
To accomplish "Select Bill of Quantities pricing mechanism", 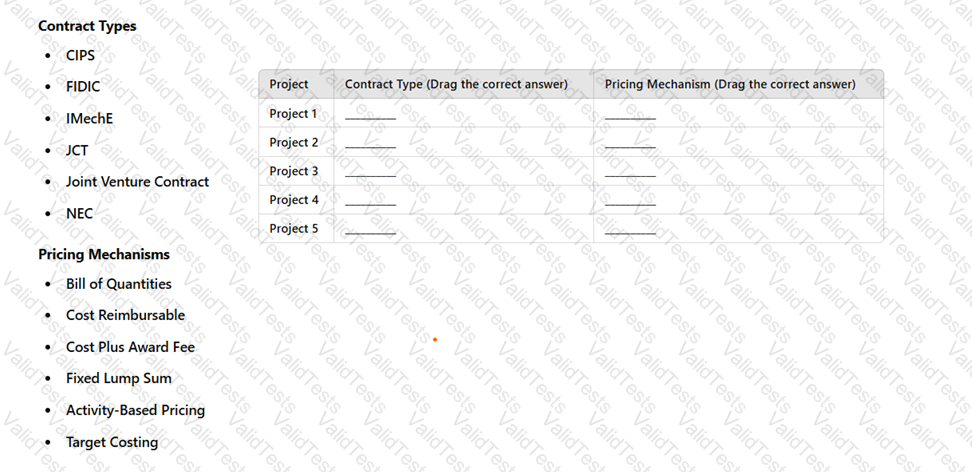I will 118,284.
